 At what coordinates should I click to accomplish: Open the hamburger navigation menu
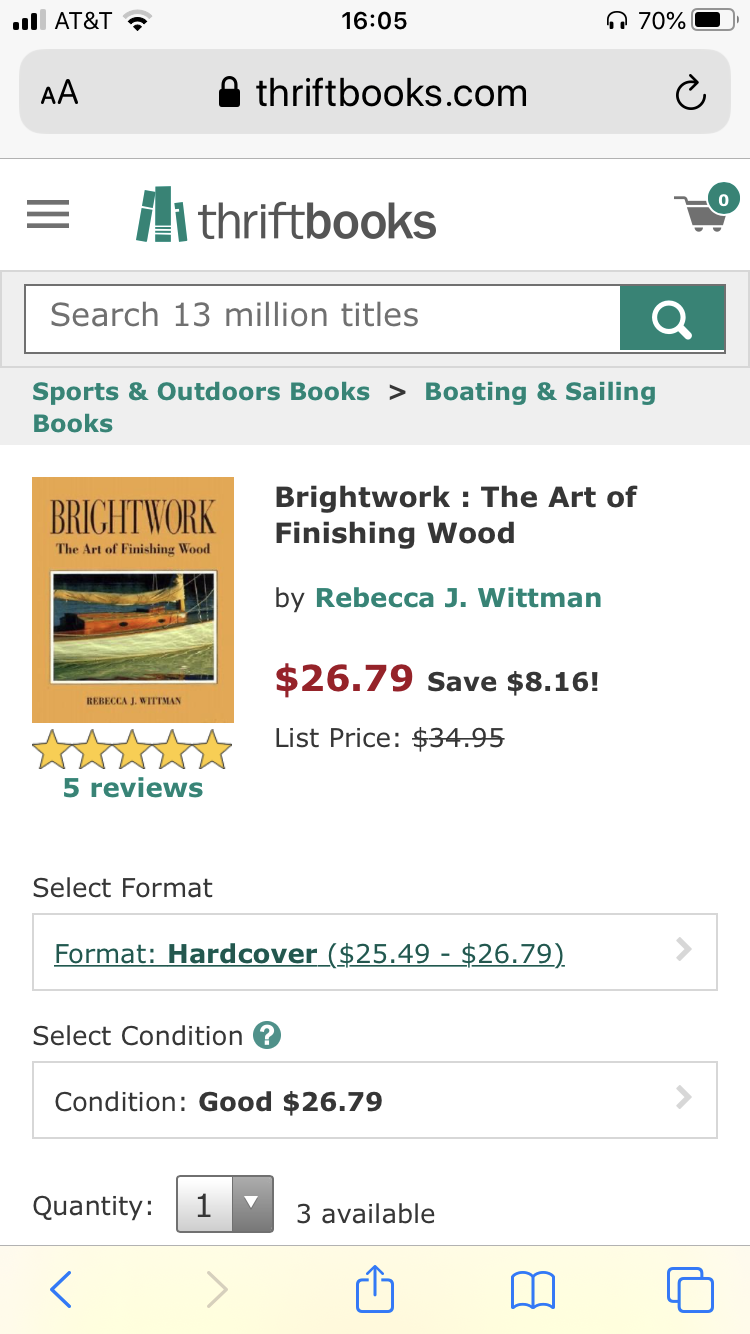tap(48, 215)
